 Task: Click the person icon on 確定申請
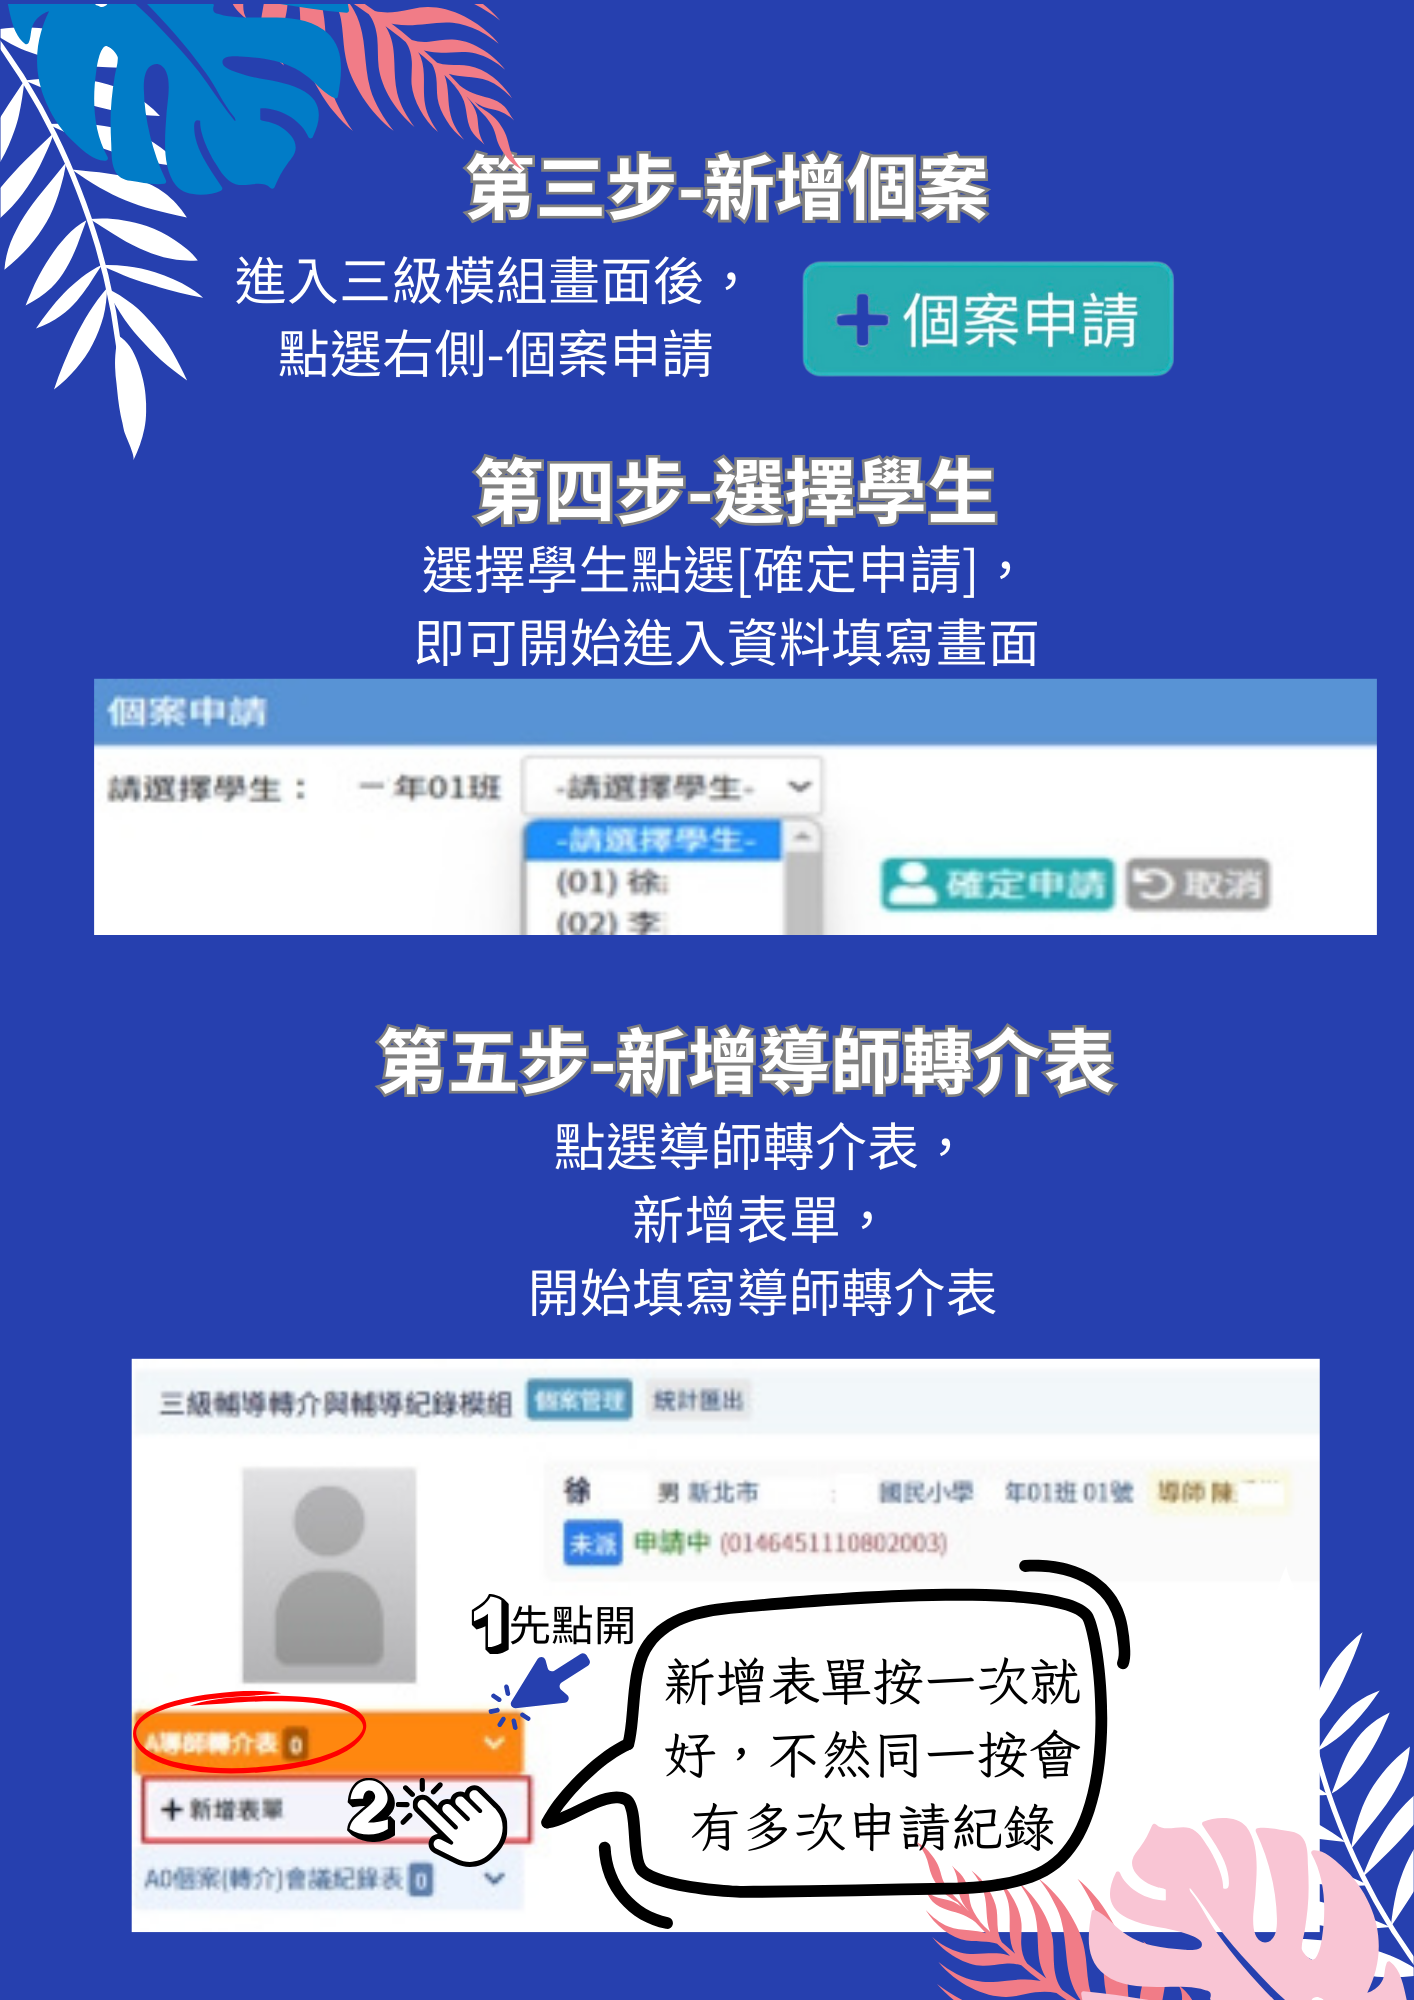(911, 883)
